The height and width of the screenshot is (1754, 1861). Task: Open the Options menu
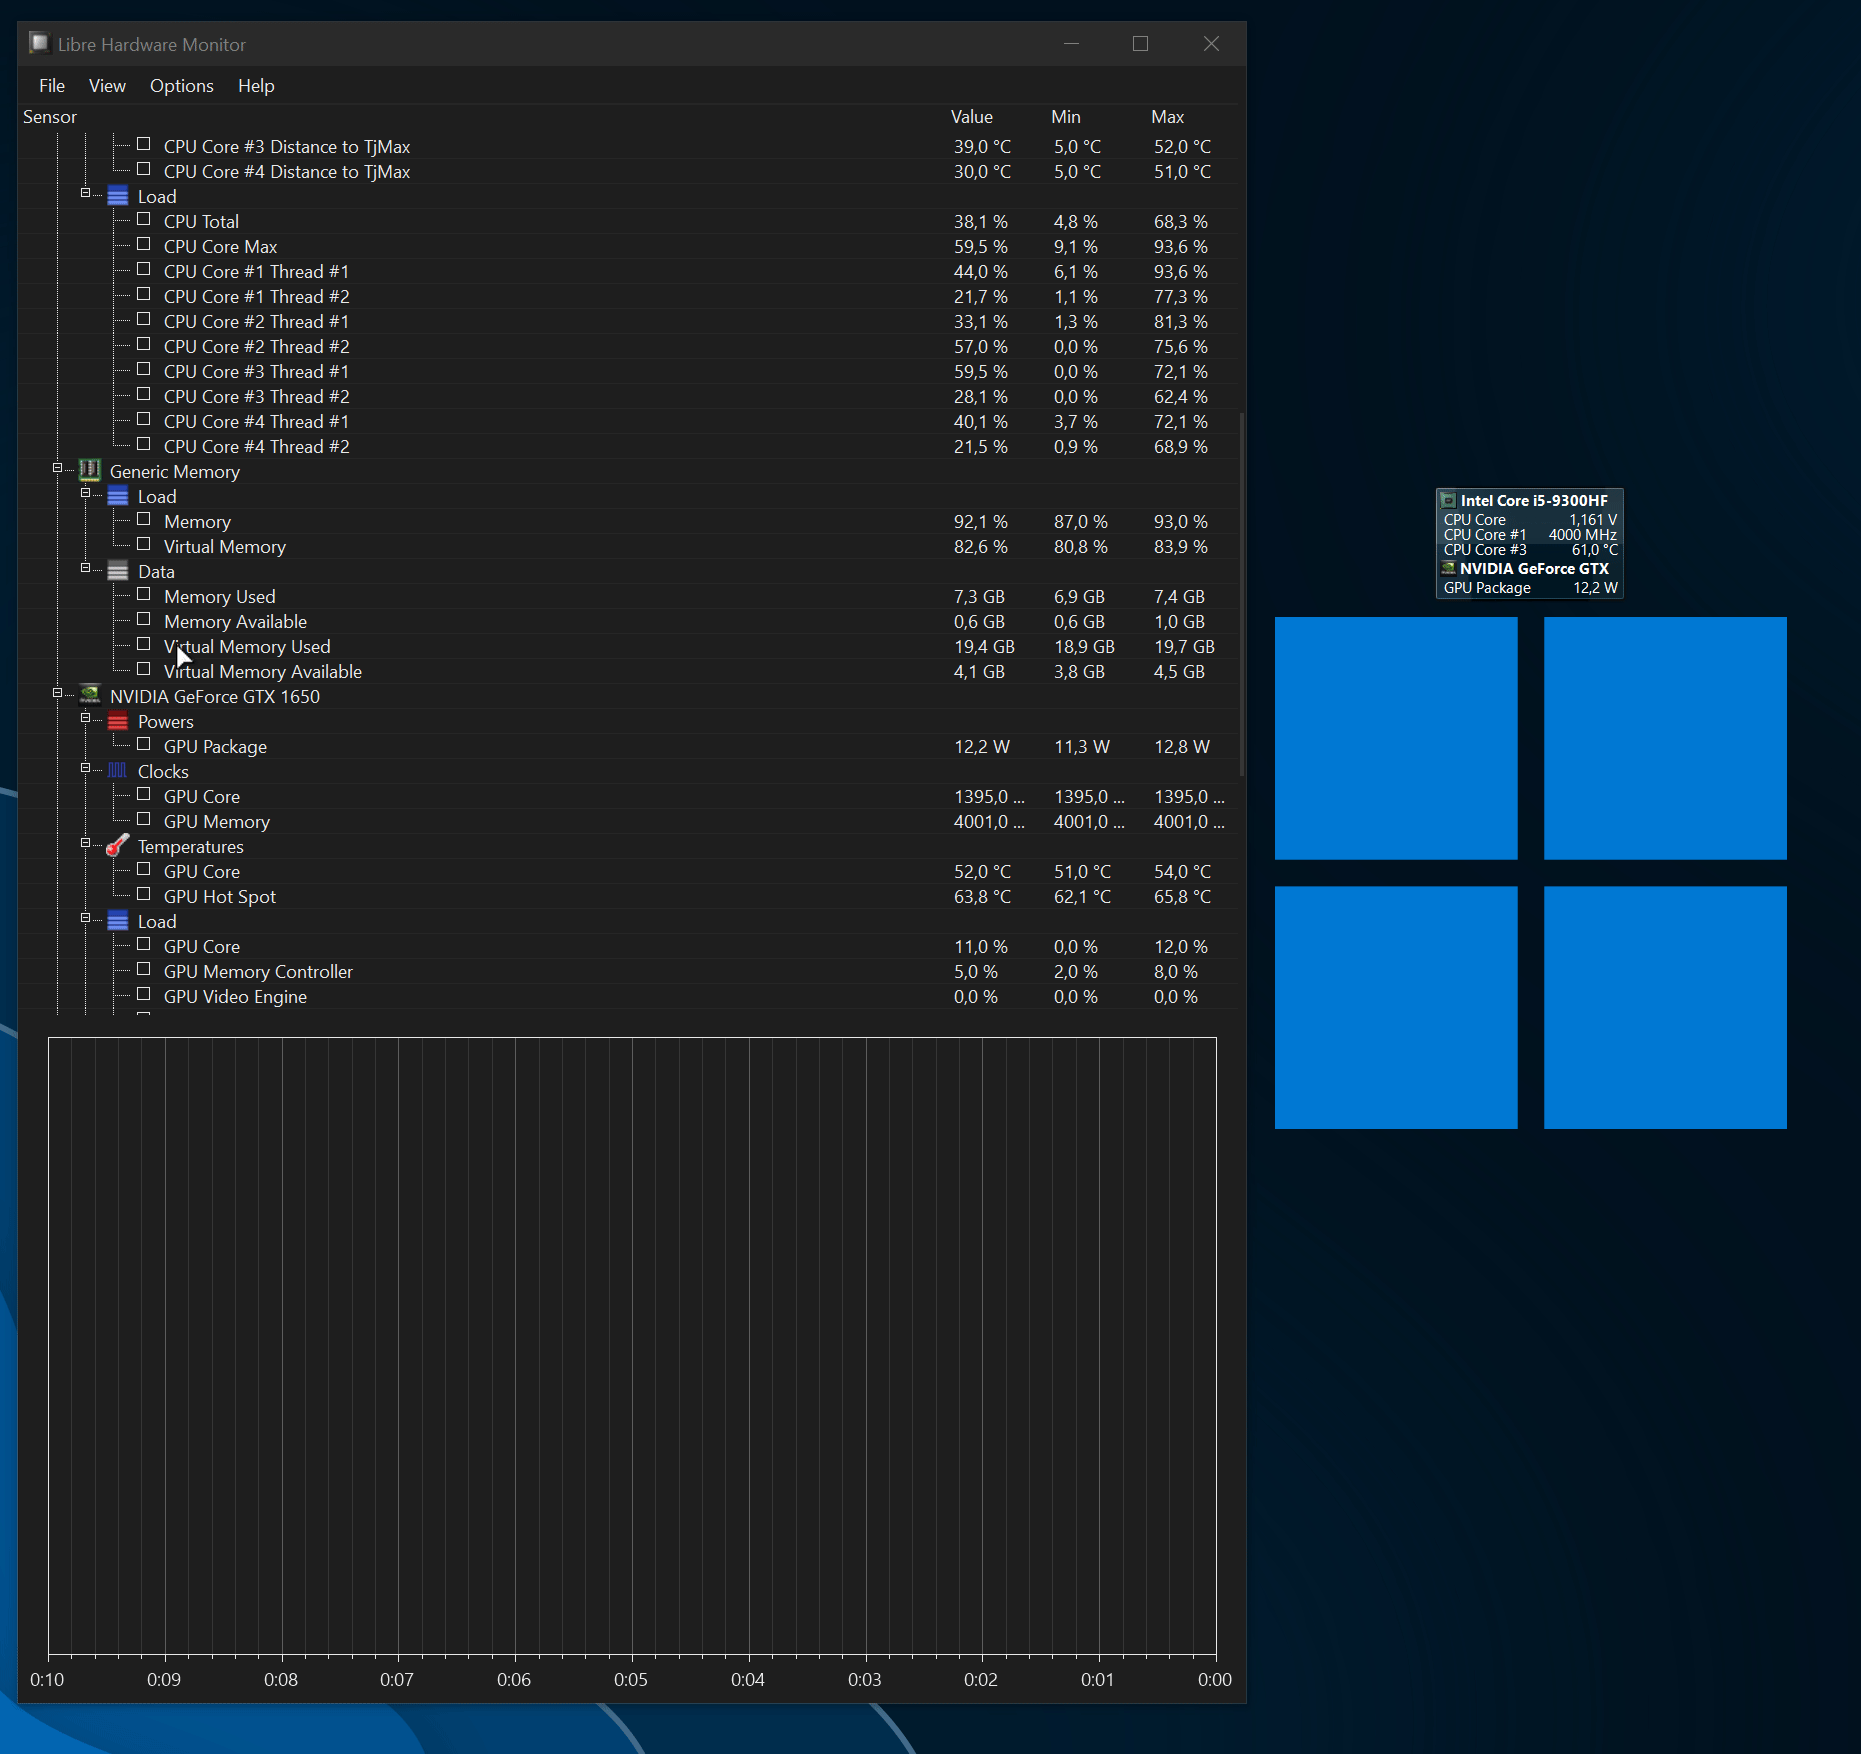pyautogui.click(x=182, y=86)
